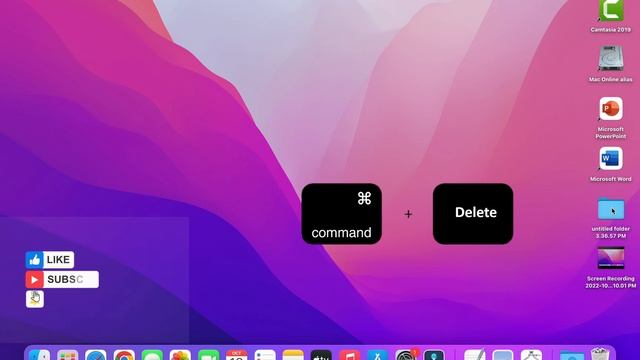This screenshot has width=640, height=360.
Task: Select the Camtasia 2019 desktop icon
Action: (x=611, y=10)
